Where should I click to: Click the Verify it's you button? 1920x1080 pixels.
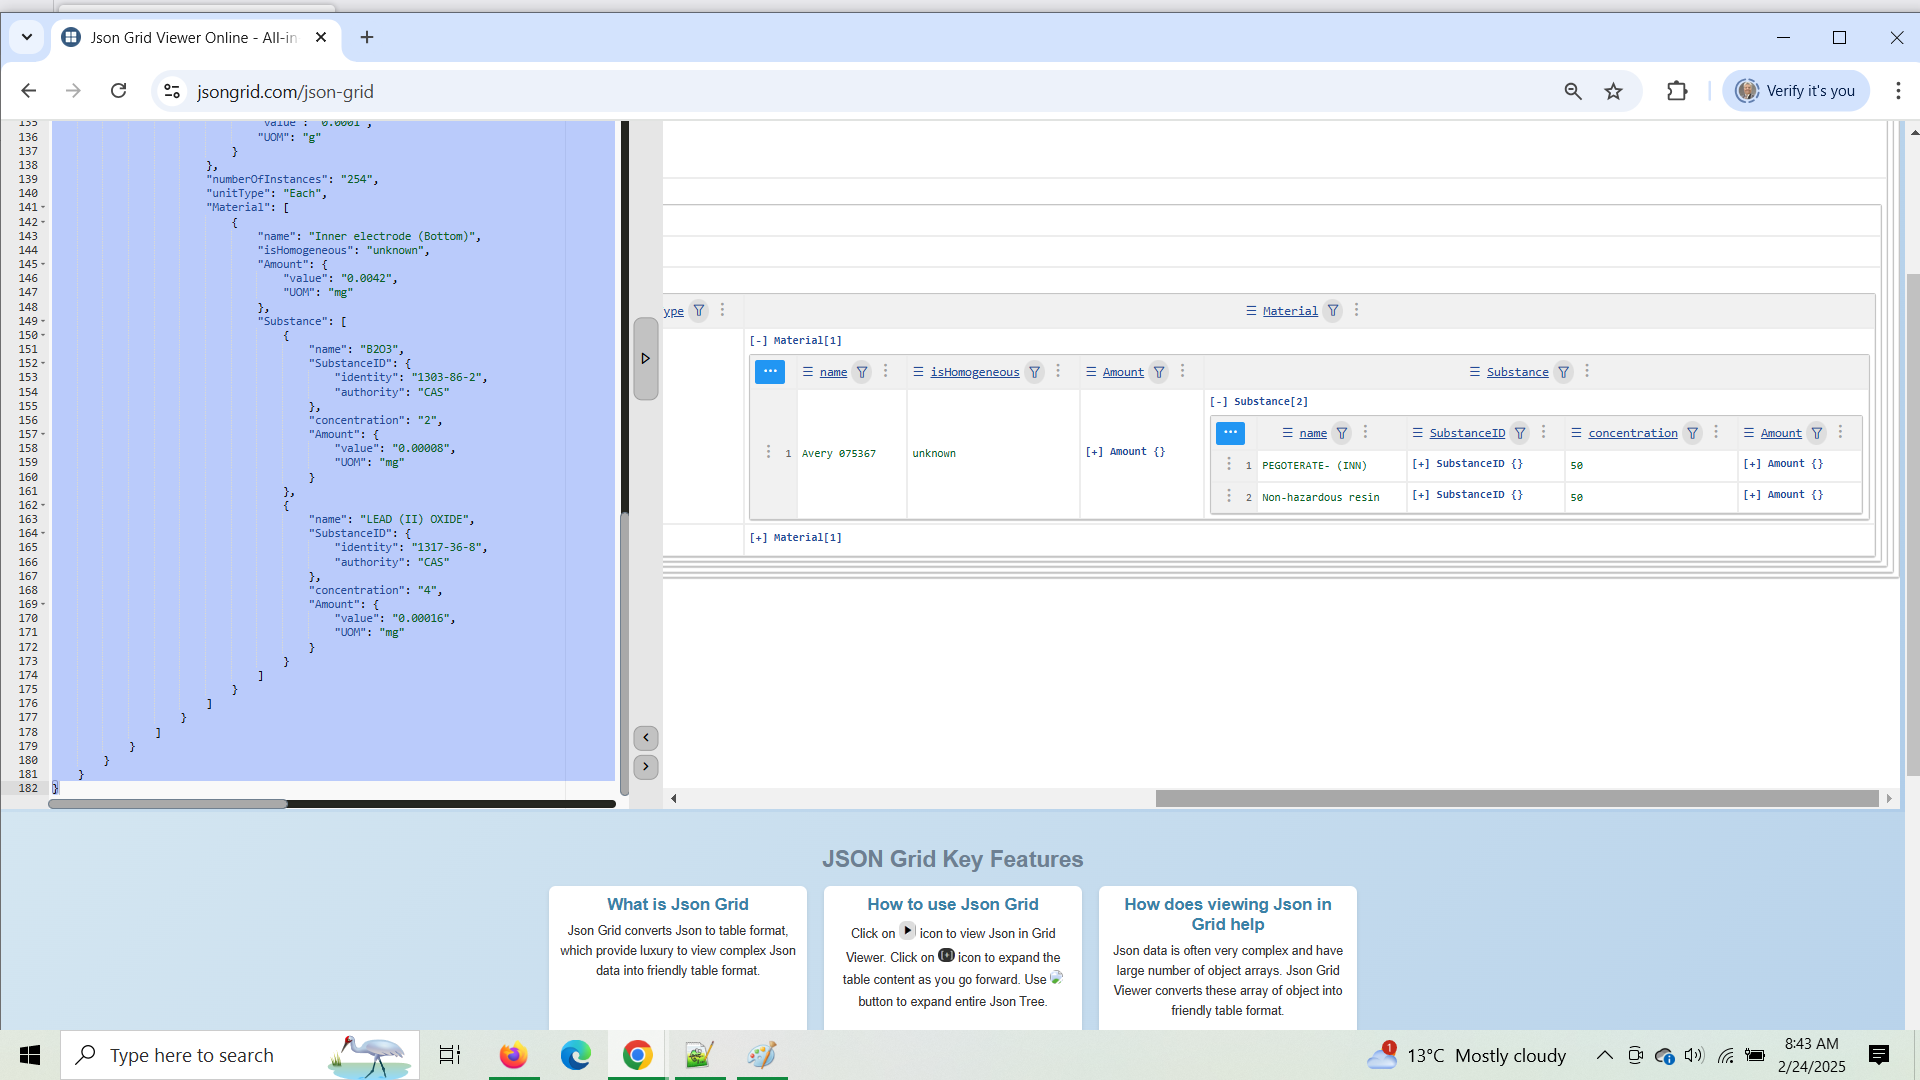(1795, 91)
